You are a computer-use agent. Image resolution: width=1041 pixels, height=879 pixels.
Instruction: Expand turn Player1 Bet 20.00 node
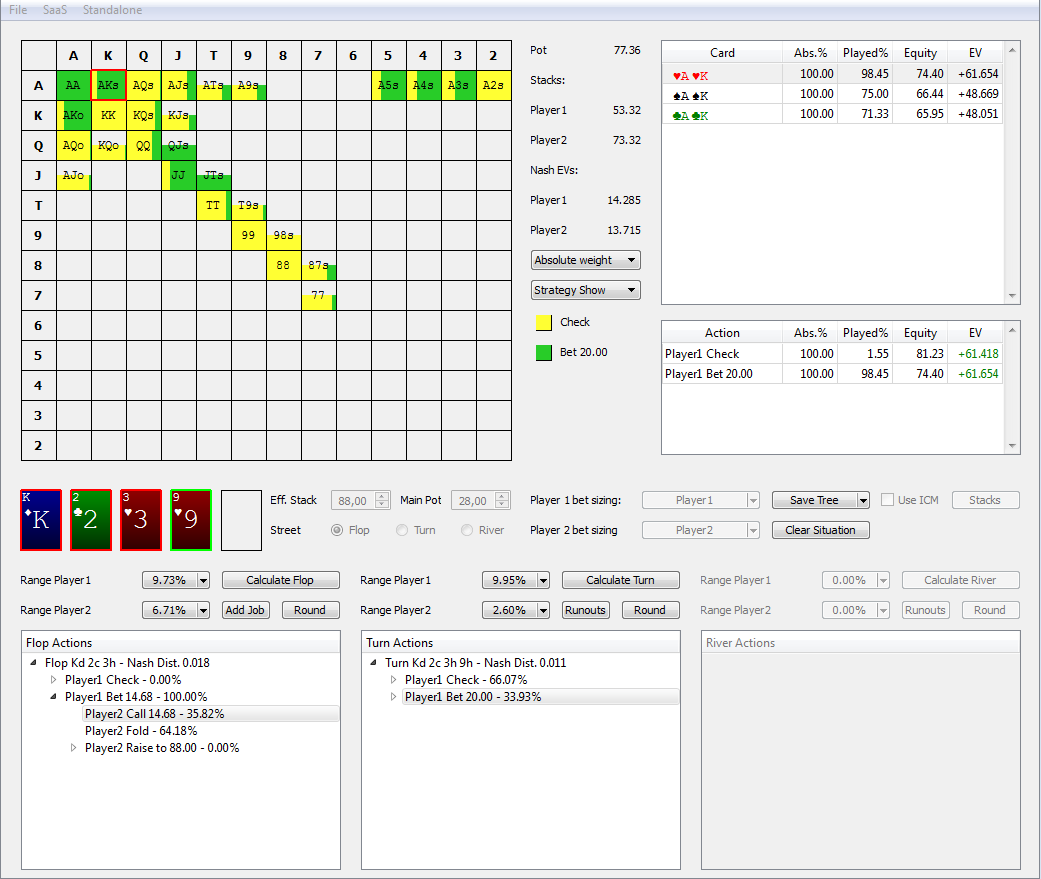[394, 696]
